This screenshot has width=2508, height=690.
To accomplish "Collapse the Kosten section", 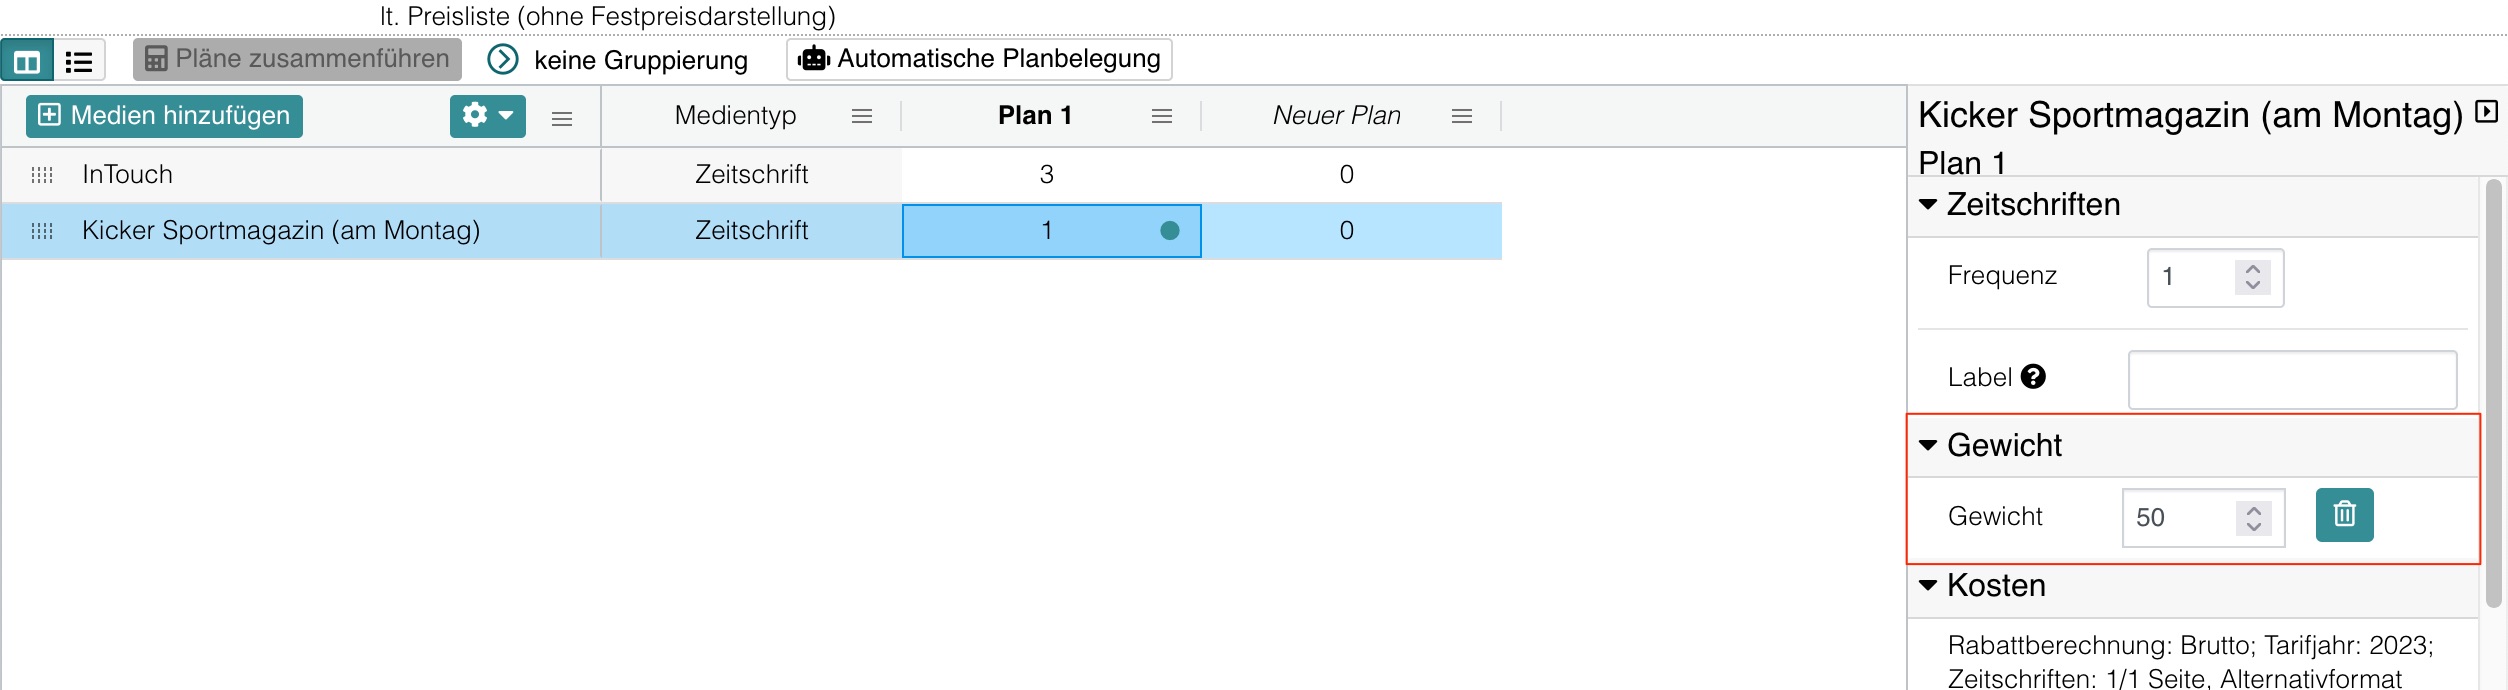I will click(1928, 585).
